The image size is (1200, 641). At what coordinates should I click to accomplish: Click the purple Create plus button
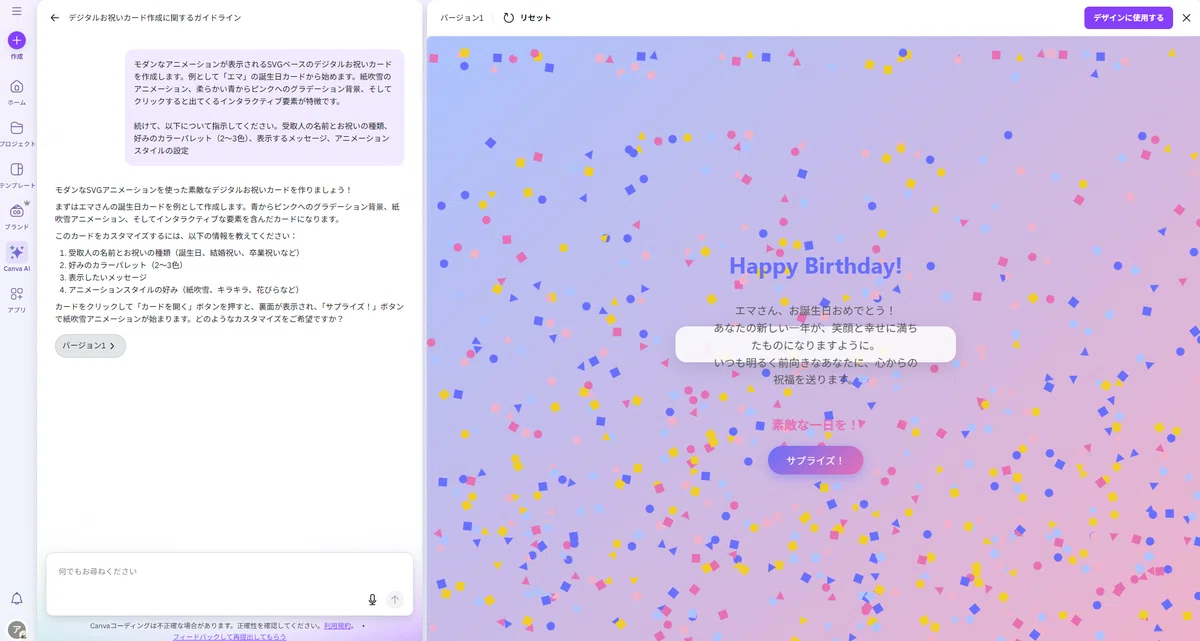[x=16, y=40]
